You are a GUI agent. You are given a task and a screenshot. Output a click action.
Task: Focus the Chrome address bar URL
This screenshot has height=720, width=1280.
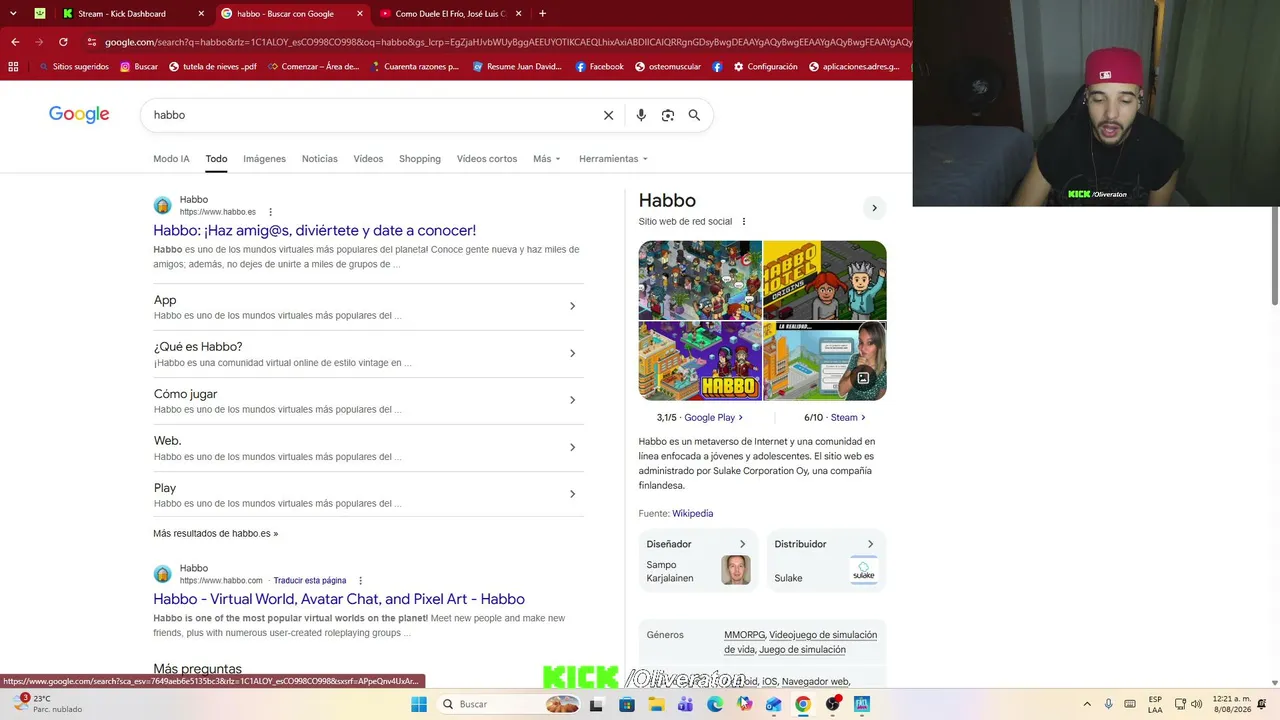click(x=505, y=42)
